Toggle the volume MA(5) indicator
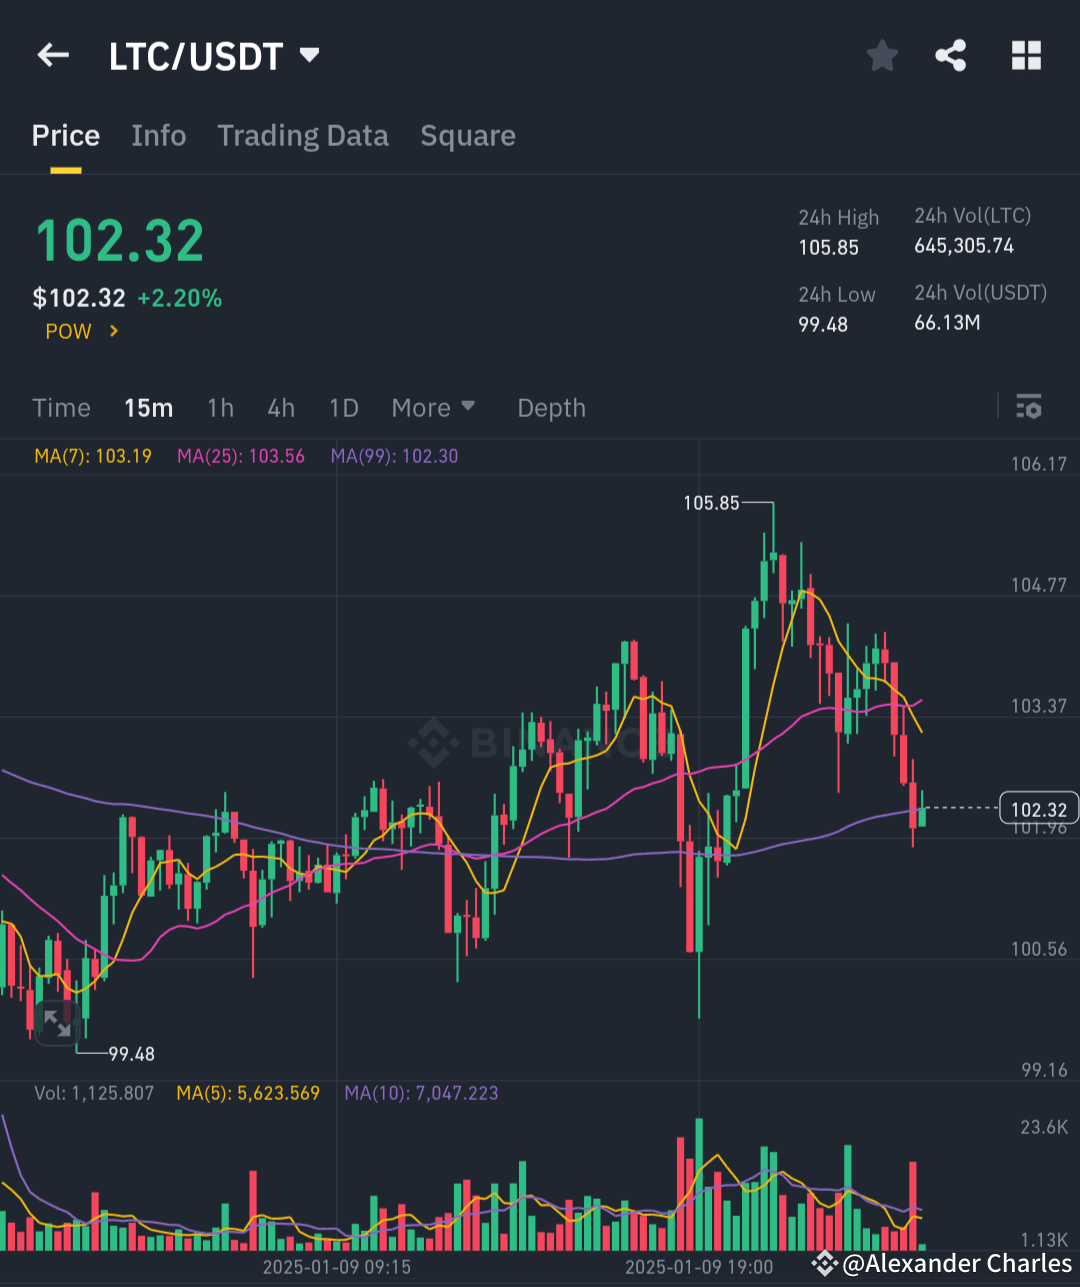The height and width of the screenshot is (1287, 1080). (x=248, y=1093)
